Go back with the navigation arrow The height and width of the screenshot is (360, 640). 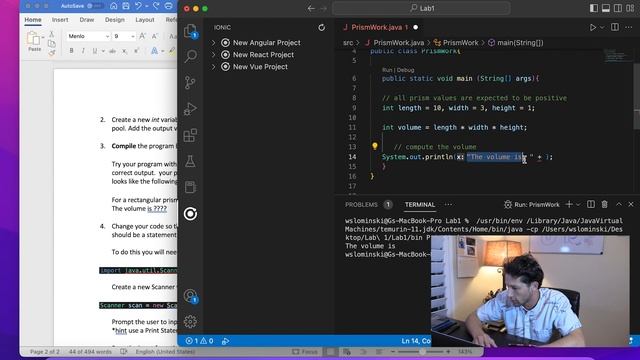coord(311,8)
